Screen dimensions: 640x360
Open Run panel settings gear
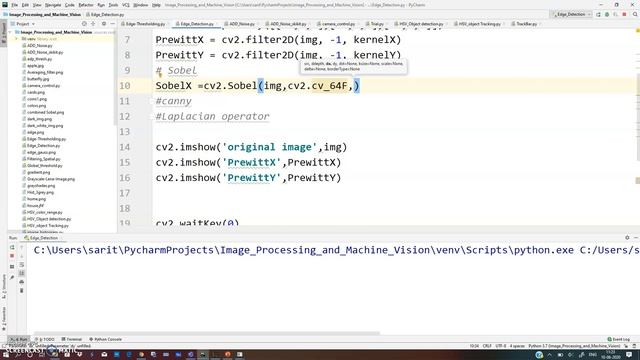[627, 238]
